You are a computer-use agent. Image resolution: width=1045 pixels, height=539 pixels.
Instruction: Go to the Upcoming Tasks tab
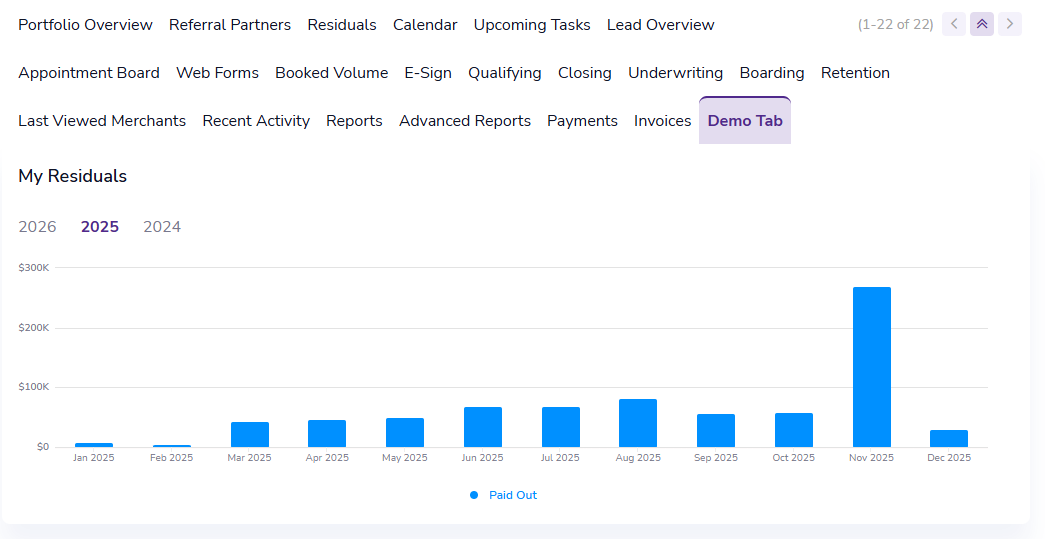click(532, 25)
